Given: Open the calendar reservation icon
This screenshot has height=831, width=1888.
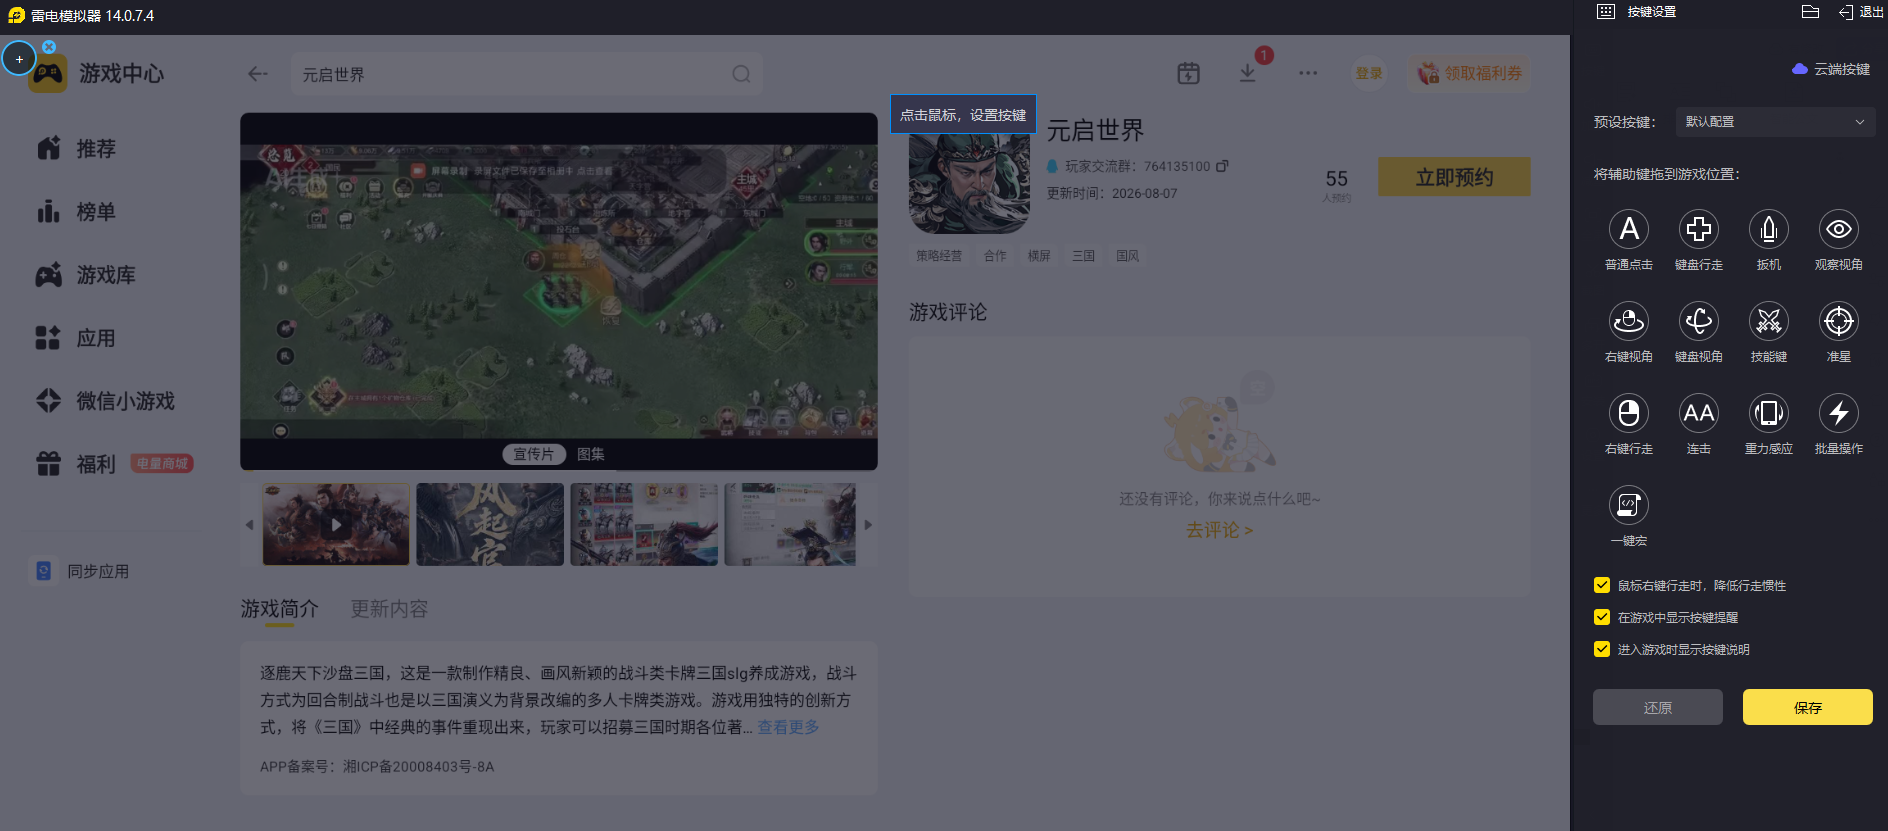Looking at the screenshot, I should pyautogui.click(x=1188, y=73).
